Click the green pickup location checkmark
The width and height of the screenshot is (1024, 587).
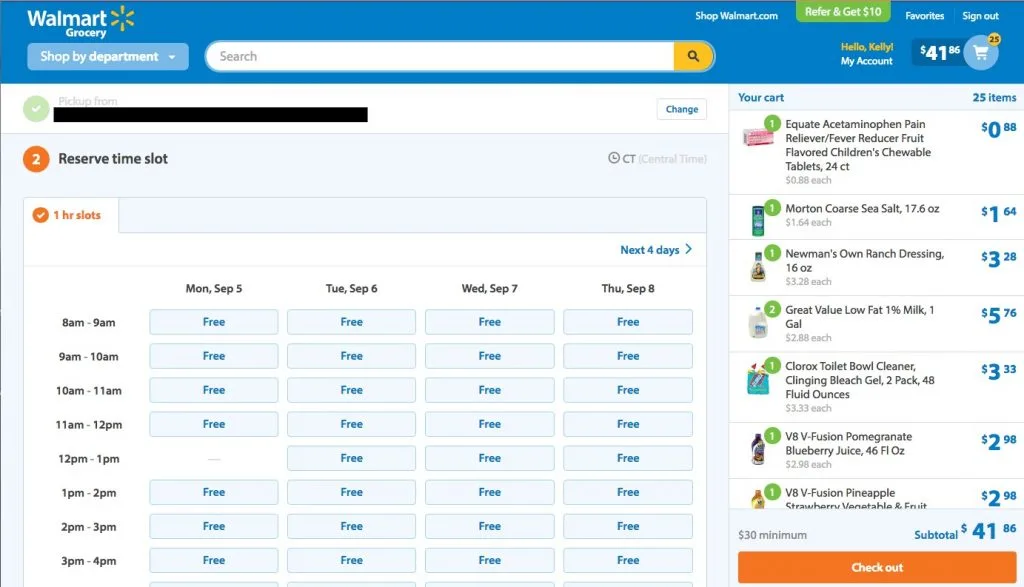point(36,109)
